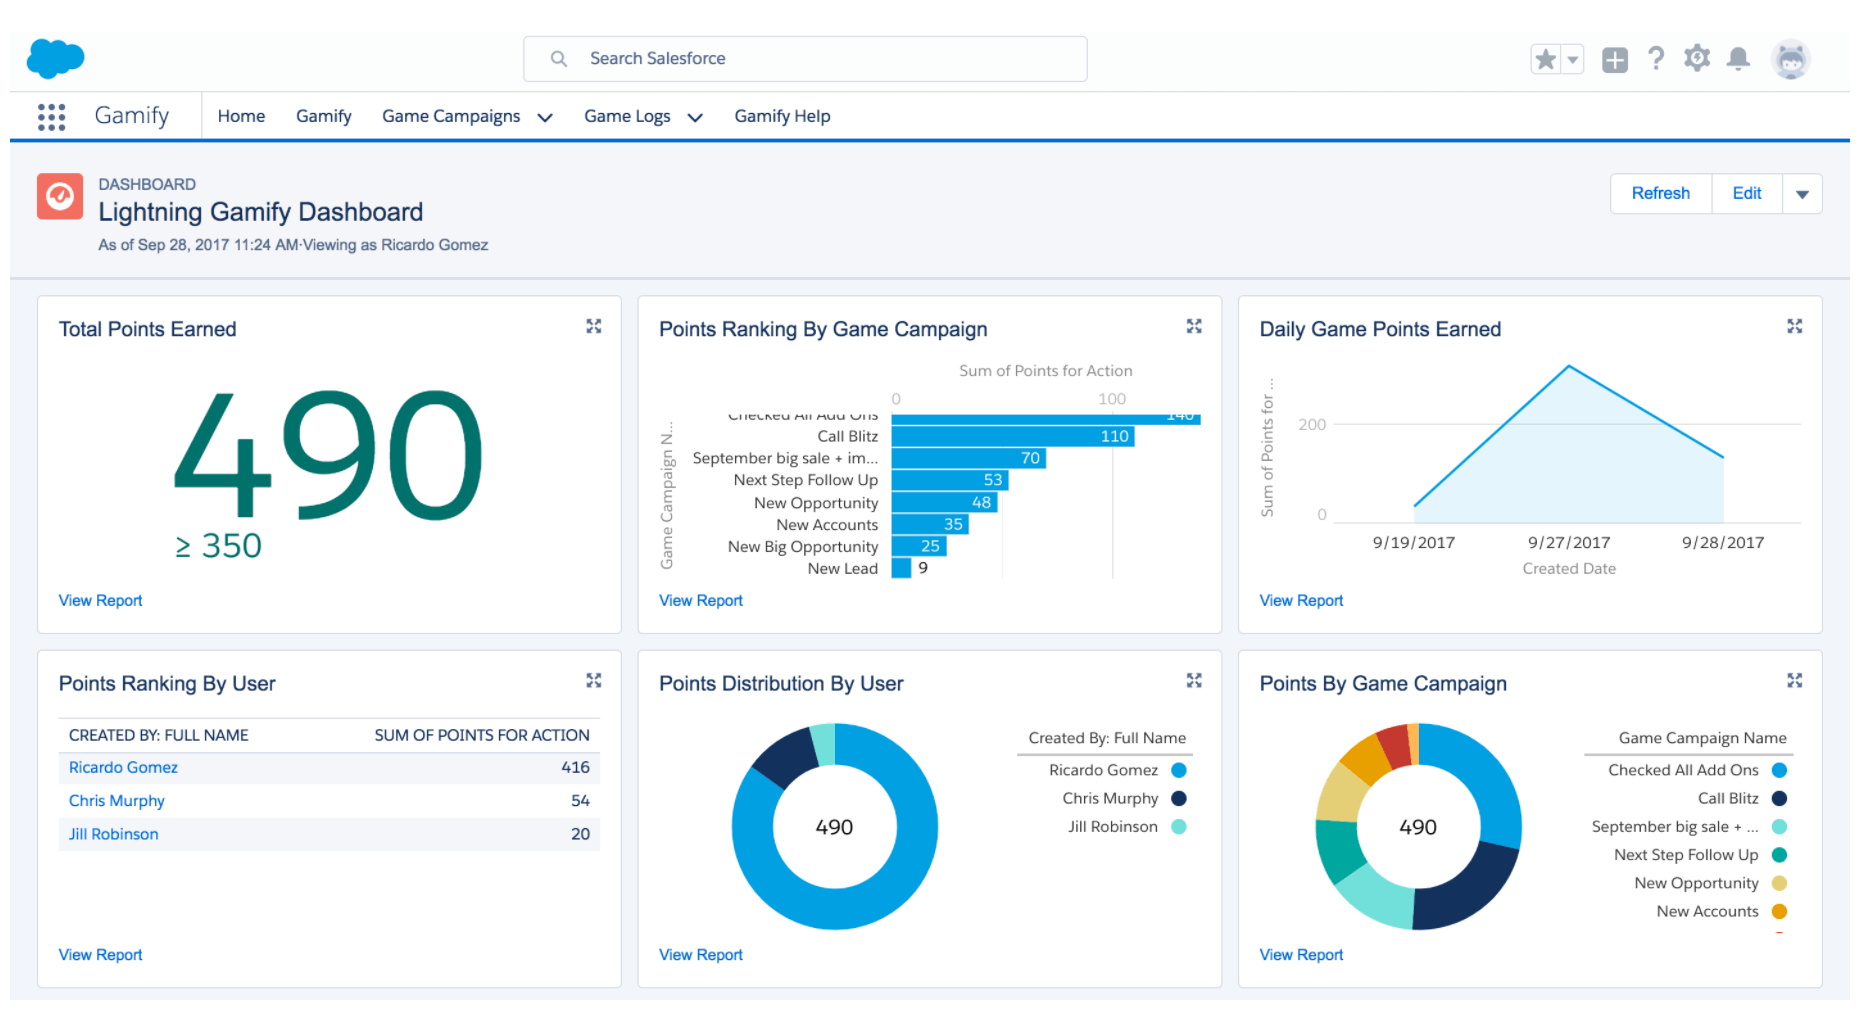Open the Jill Robinson user link

click(113, 833)
